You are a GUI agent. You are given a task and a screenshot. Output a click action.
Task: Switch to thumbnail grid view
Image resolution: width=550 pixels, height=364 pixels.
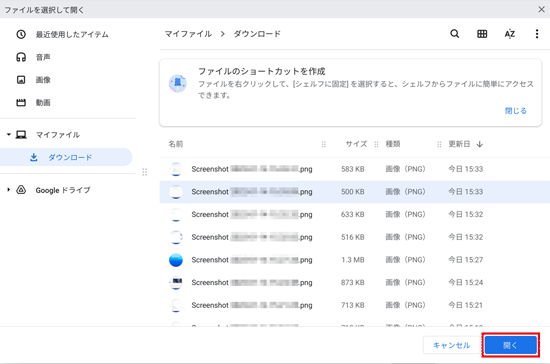tap(482, 34)
